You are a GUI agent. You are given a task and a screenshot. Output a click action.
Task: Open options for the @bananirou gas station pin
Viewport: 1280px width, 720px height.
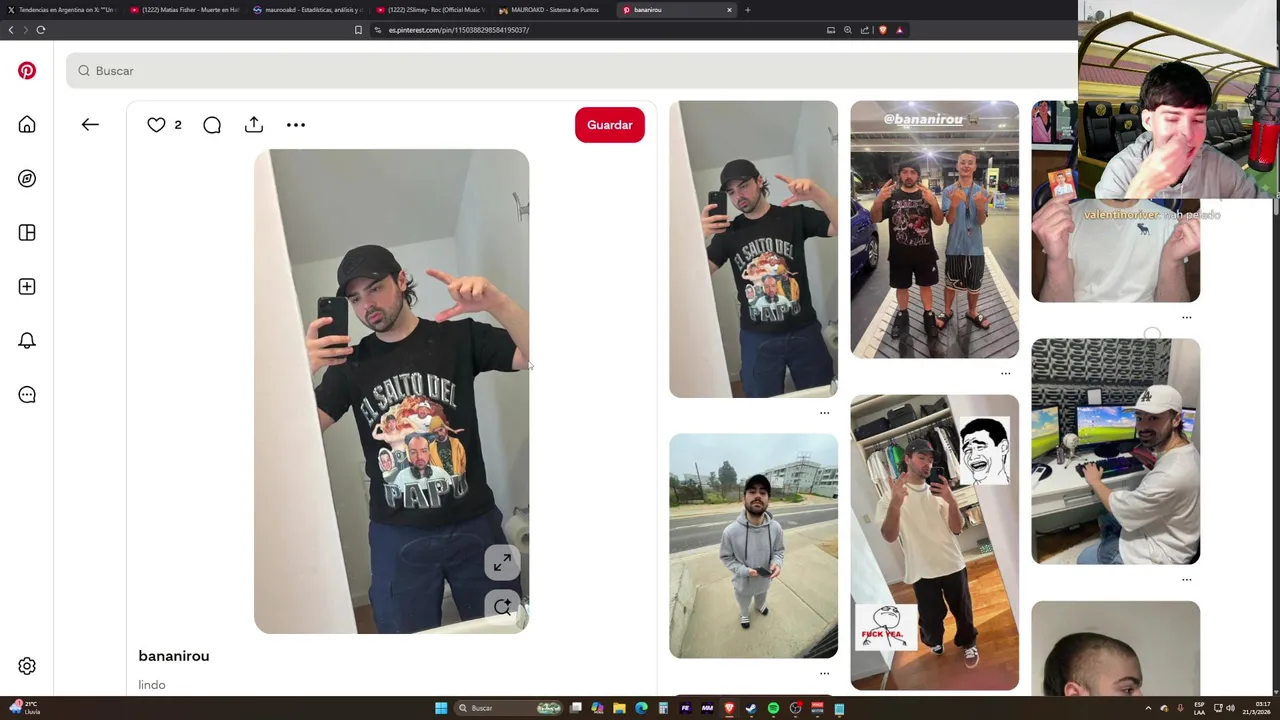point(1006,373)
